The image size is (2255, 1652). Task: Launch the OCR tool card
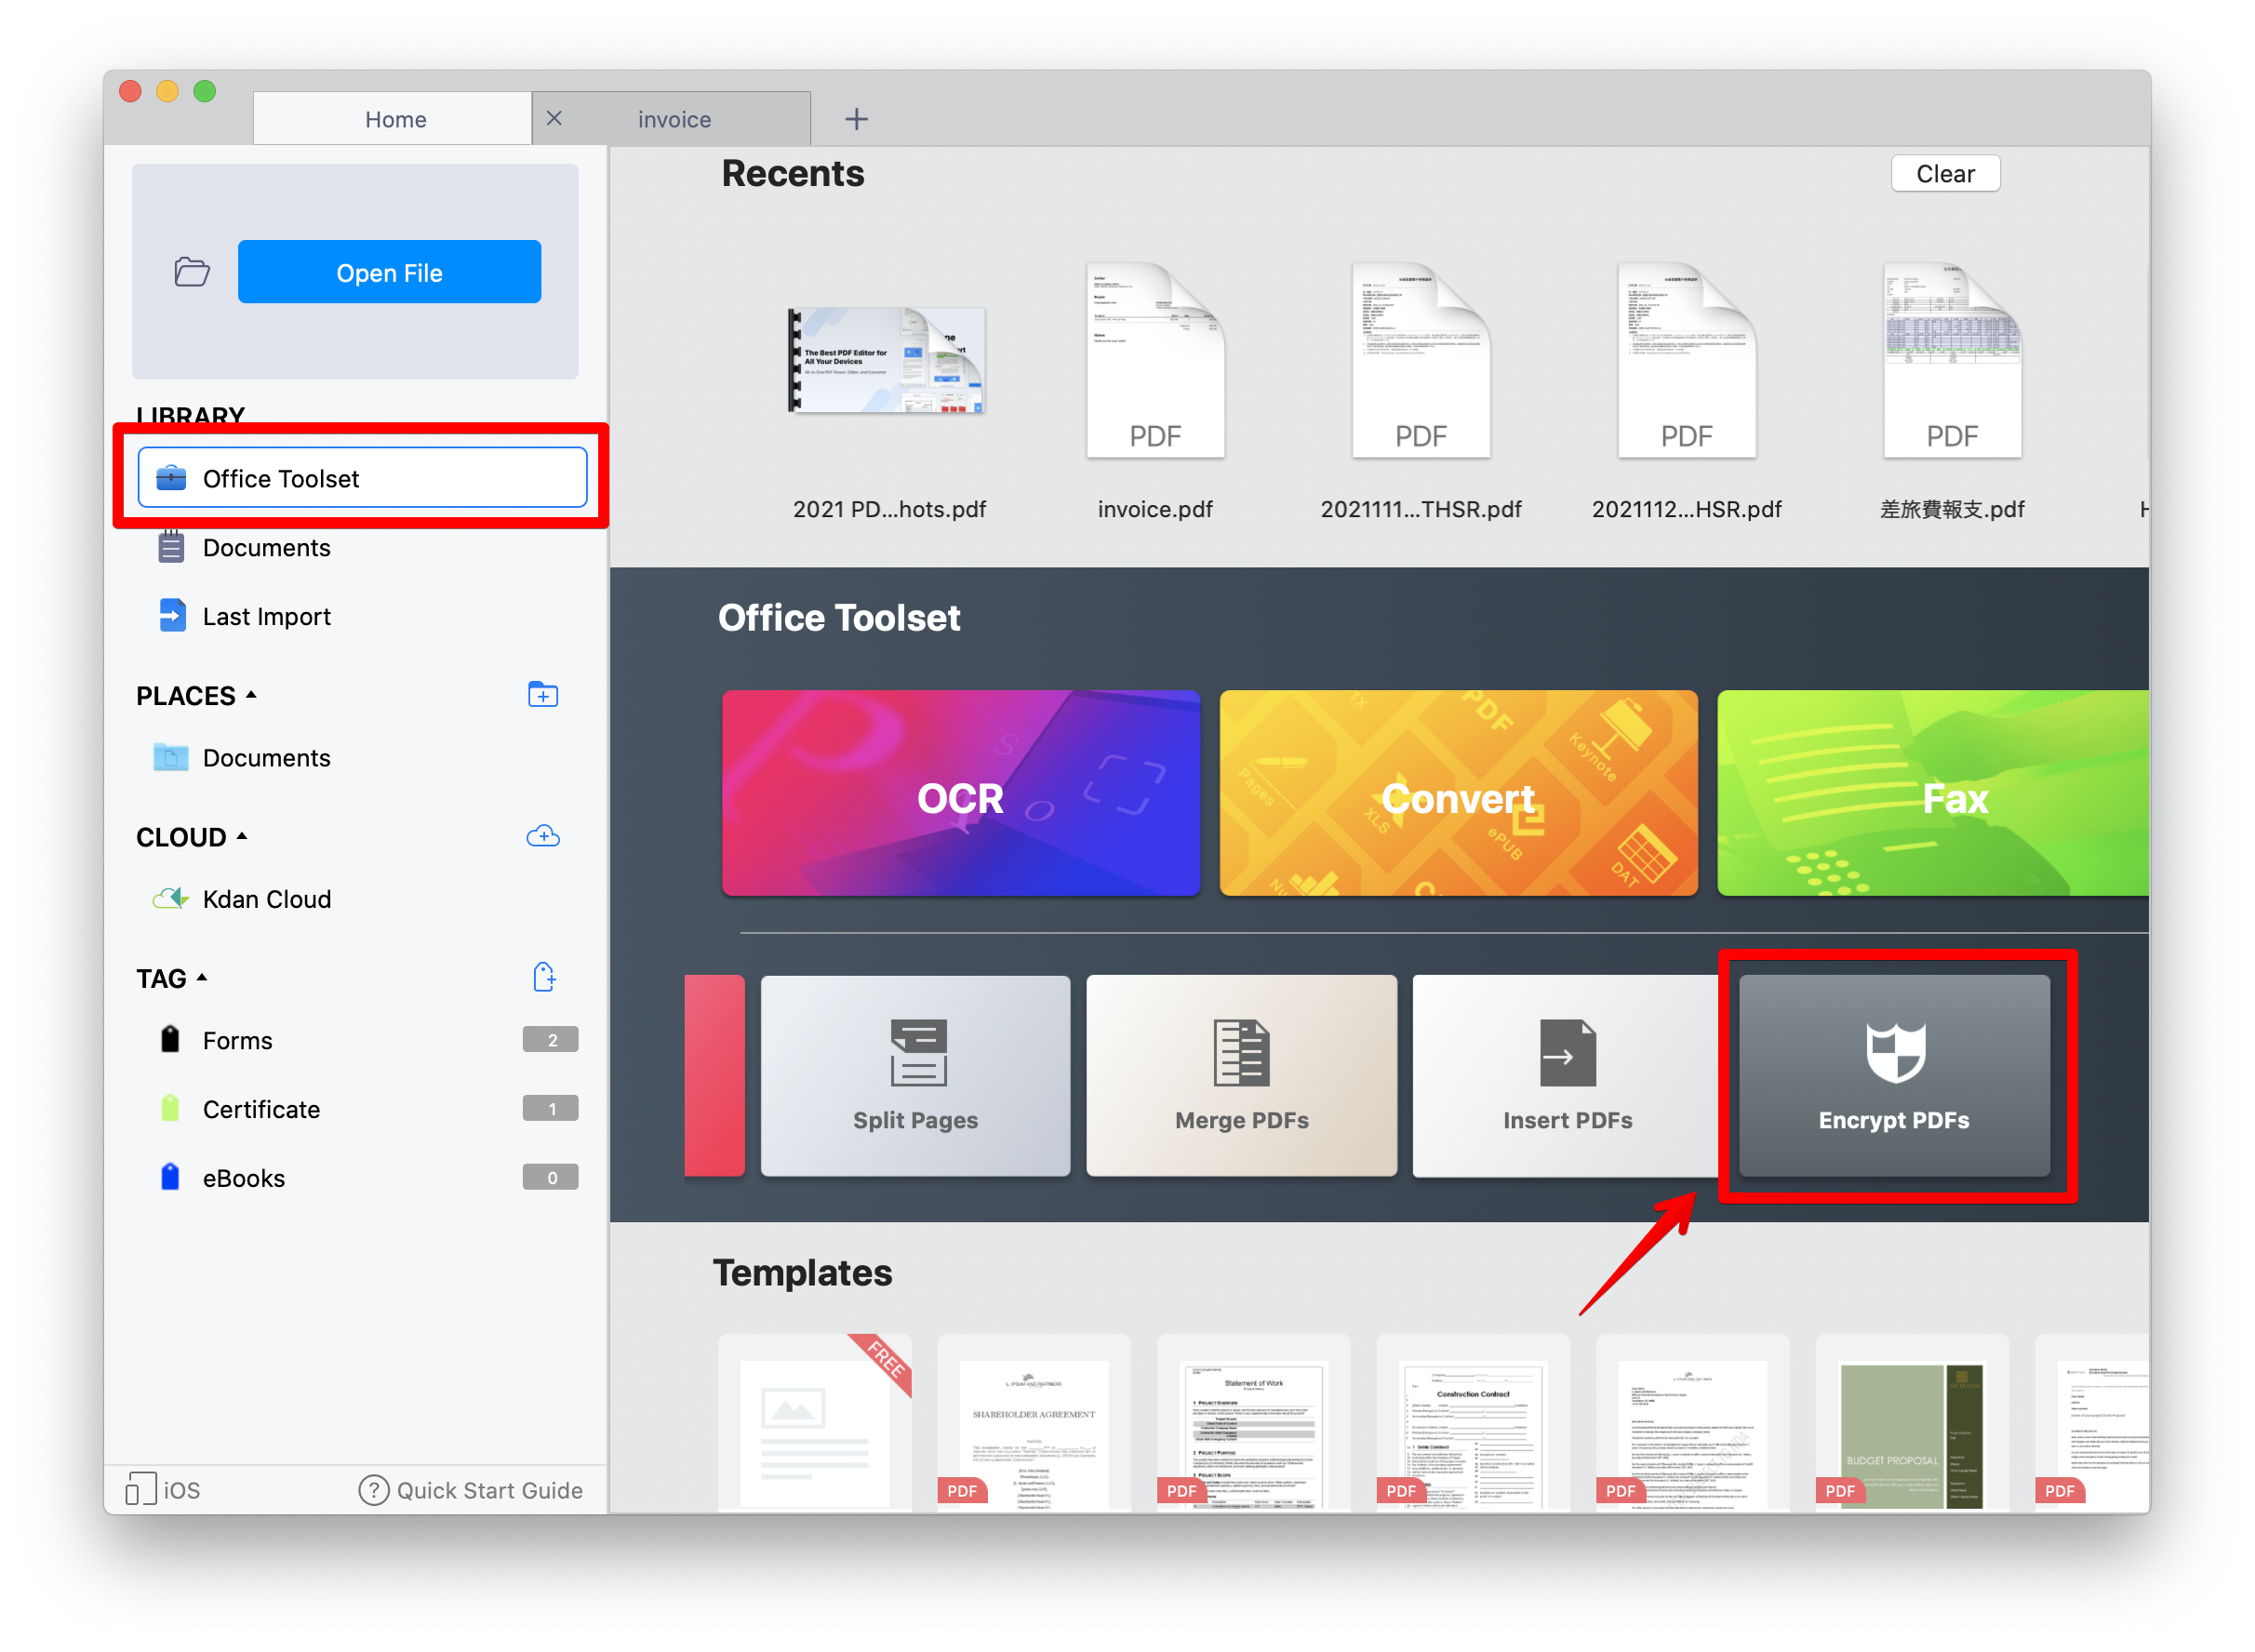(961, 793)
